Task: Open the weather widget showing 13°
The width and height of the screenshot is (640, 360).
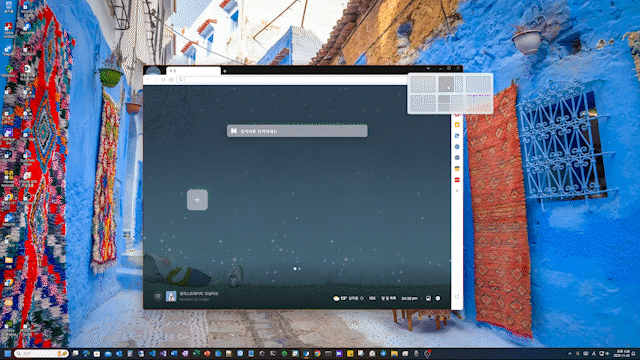Action: (346, 298)
